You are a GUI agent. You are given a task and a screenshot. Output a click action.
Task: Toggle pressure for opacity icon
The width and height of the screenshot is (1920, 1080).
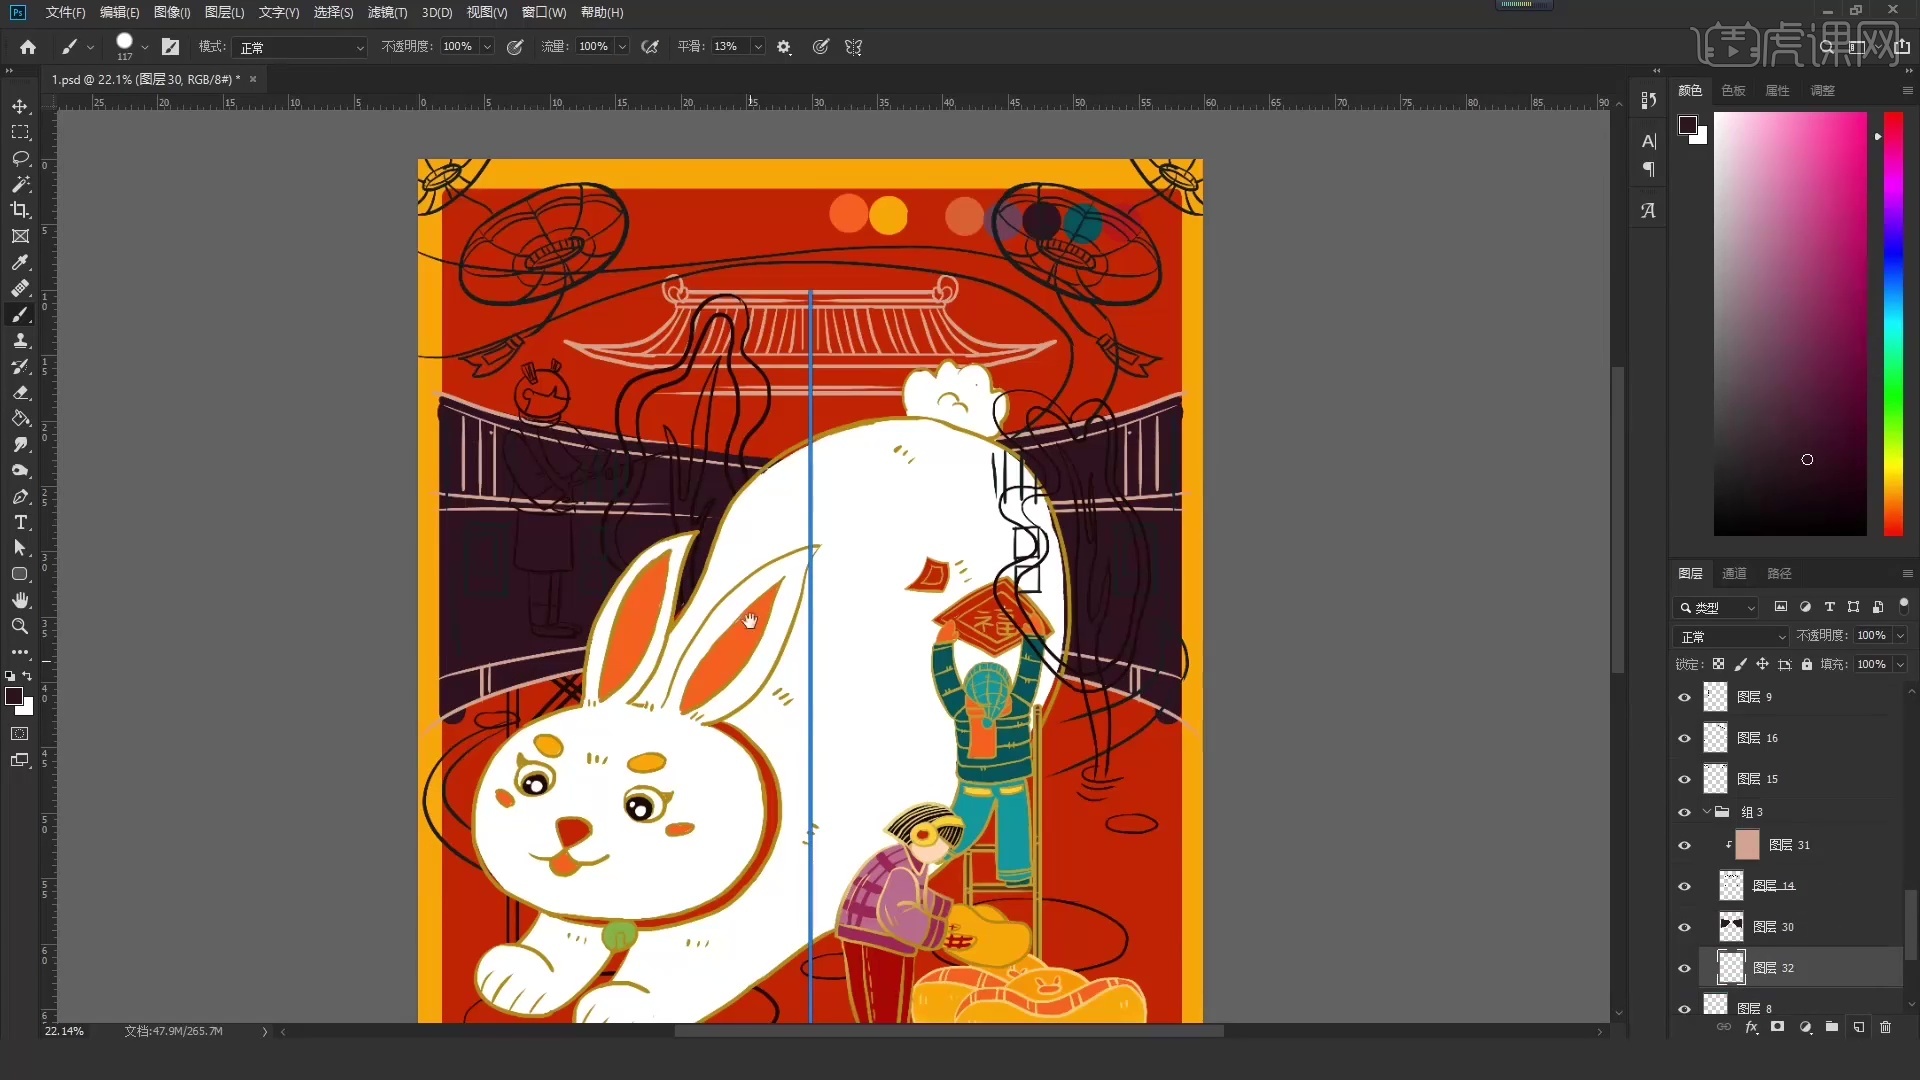click(515, 47)
